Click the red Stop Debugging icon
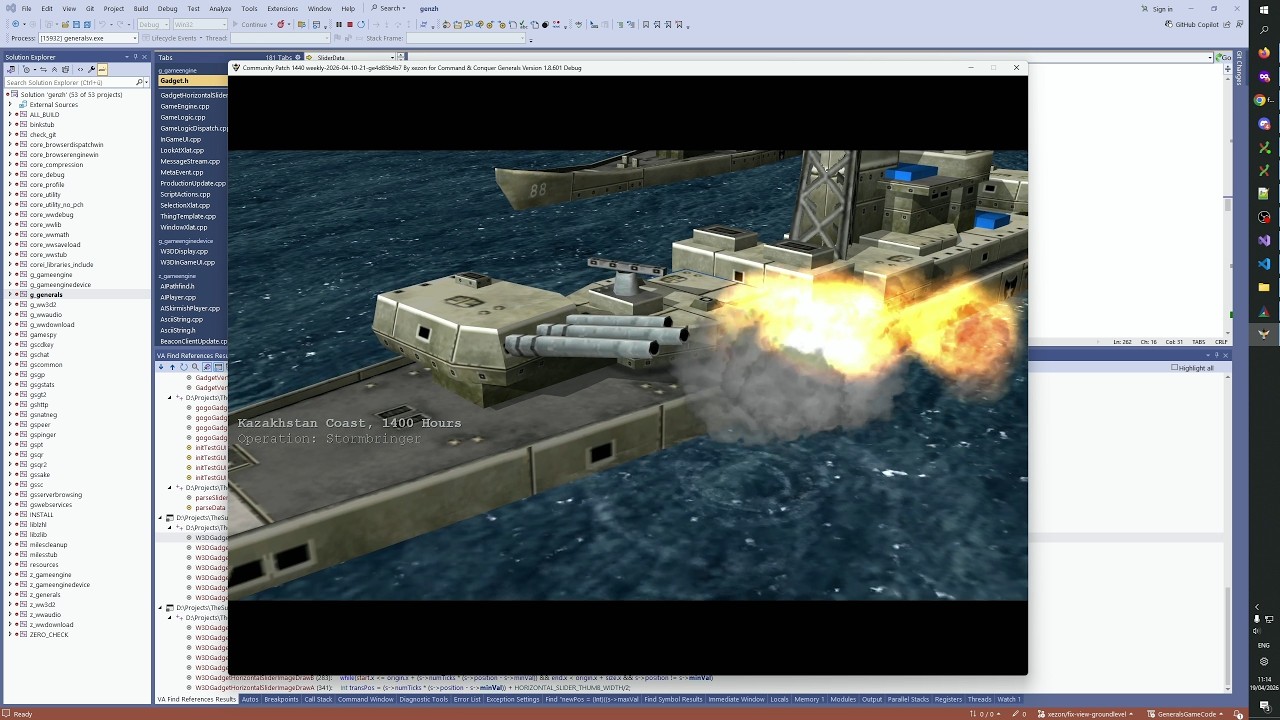This screenshot has height=720, width=1280. (x=350, y=24)
